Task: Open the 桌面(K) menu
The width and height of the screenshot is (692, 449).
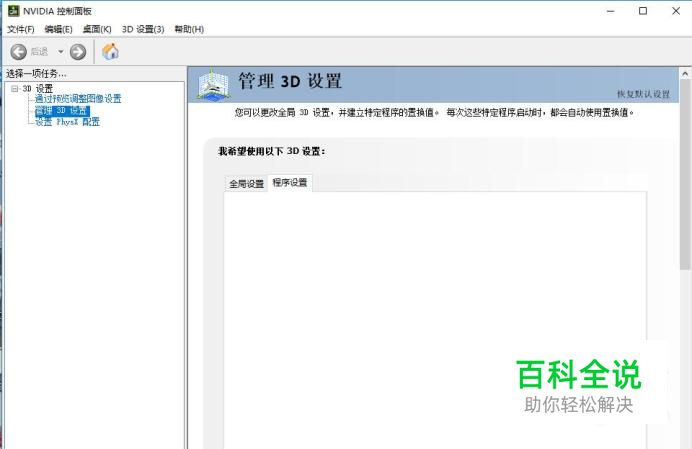Action: coord(97,29)
